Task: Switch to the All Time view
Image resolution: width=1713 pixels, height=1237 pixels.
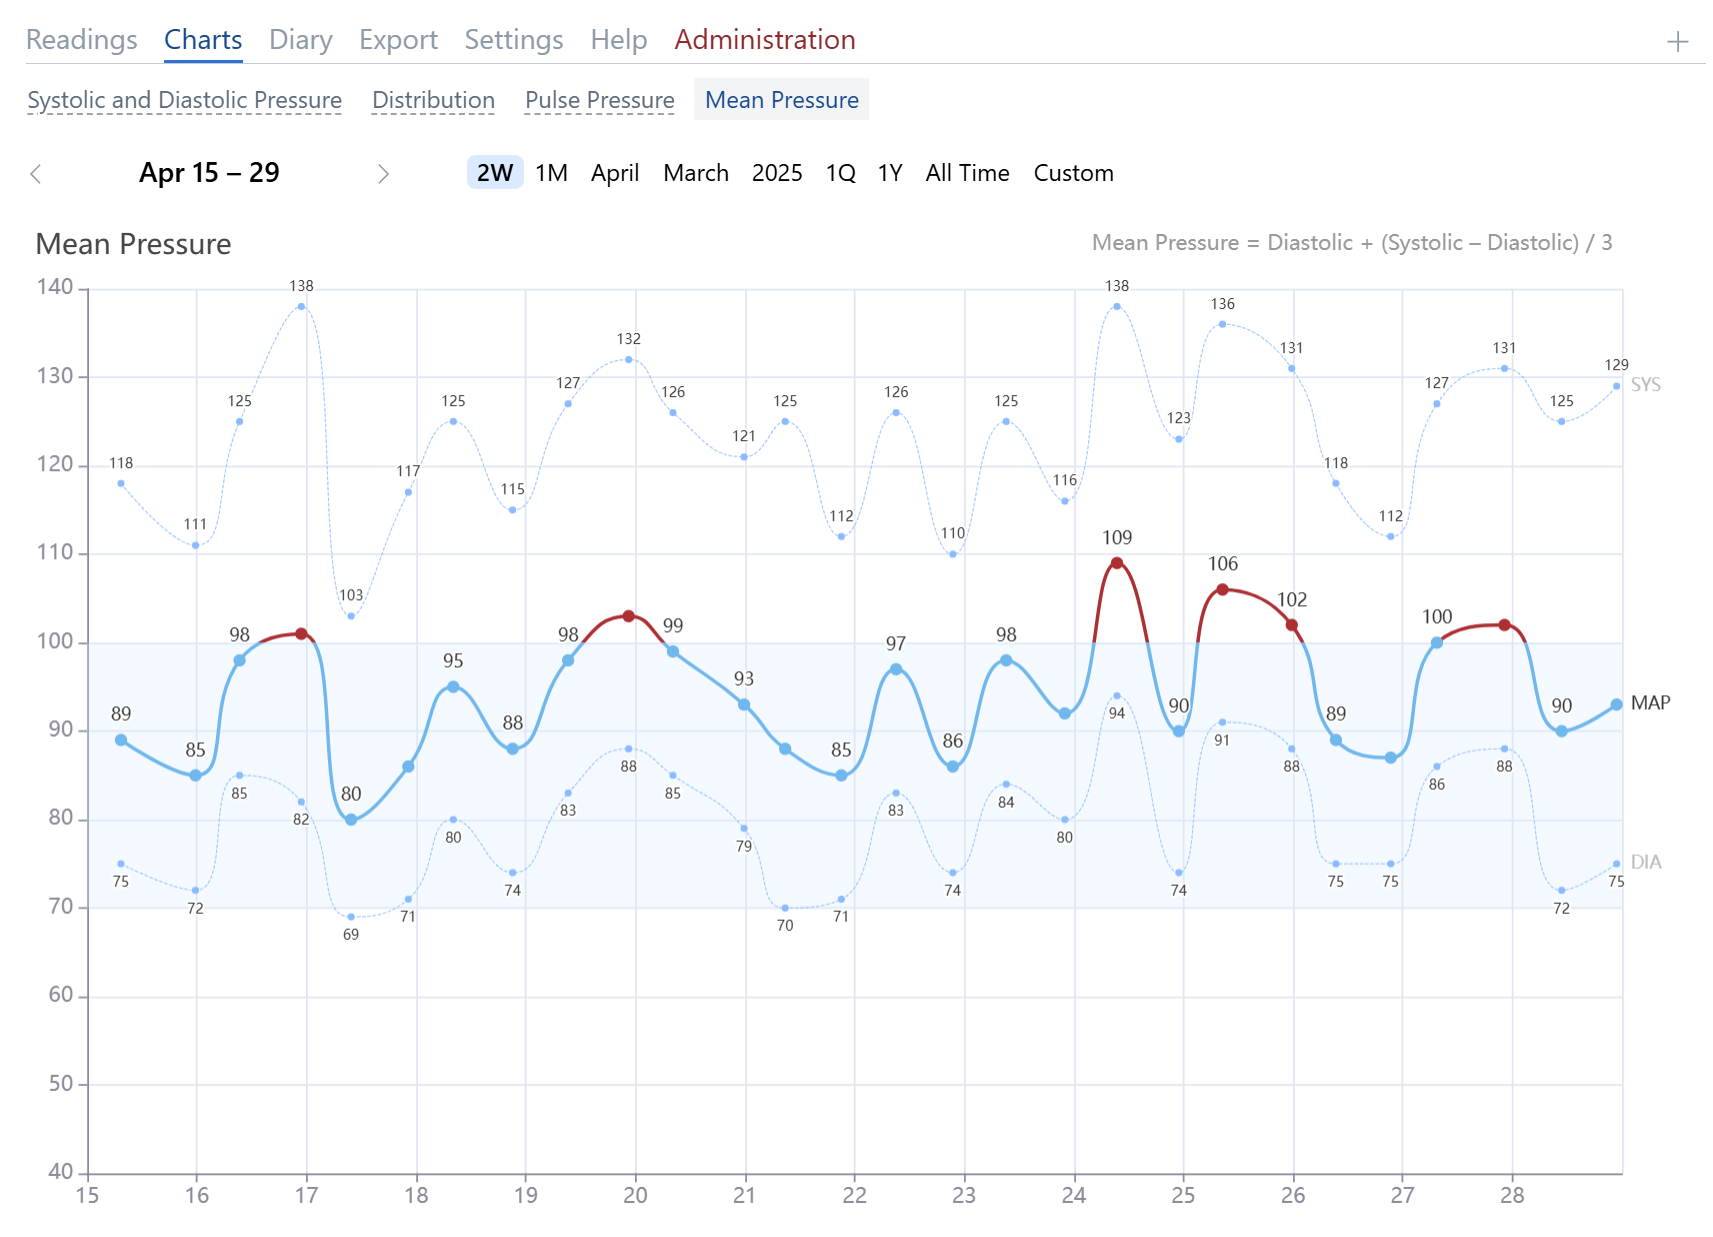Action: [967, 173]
